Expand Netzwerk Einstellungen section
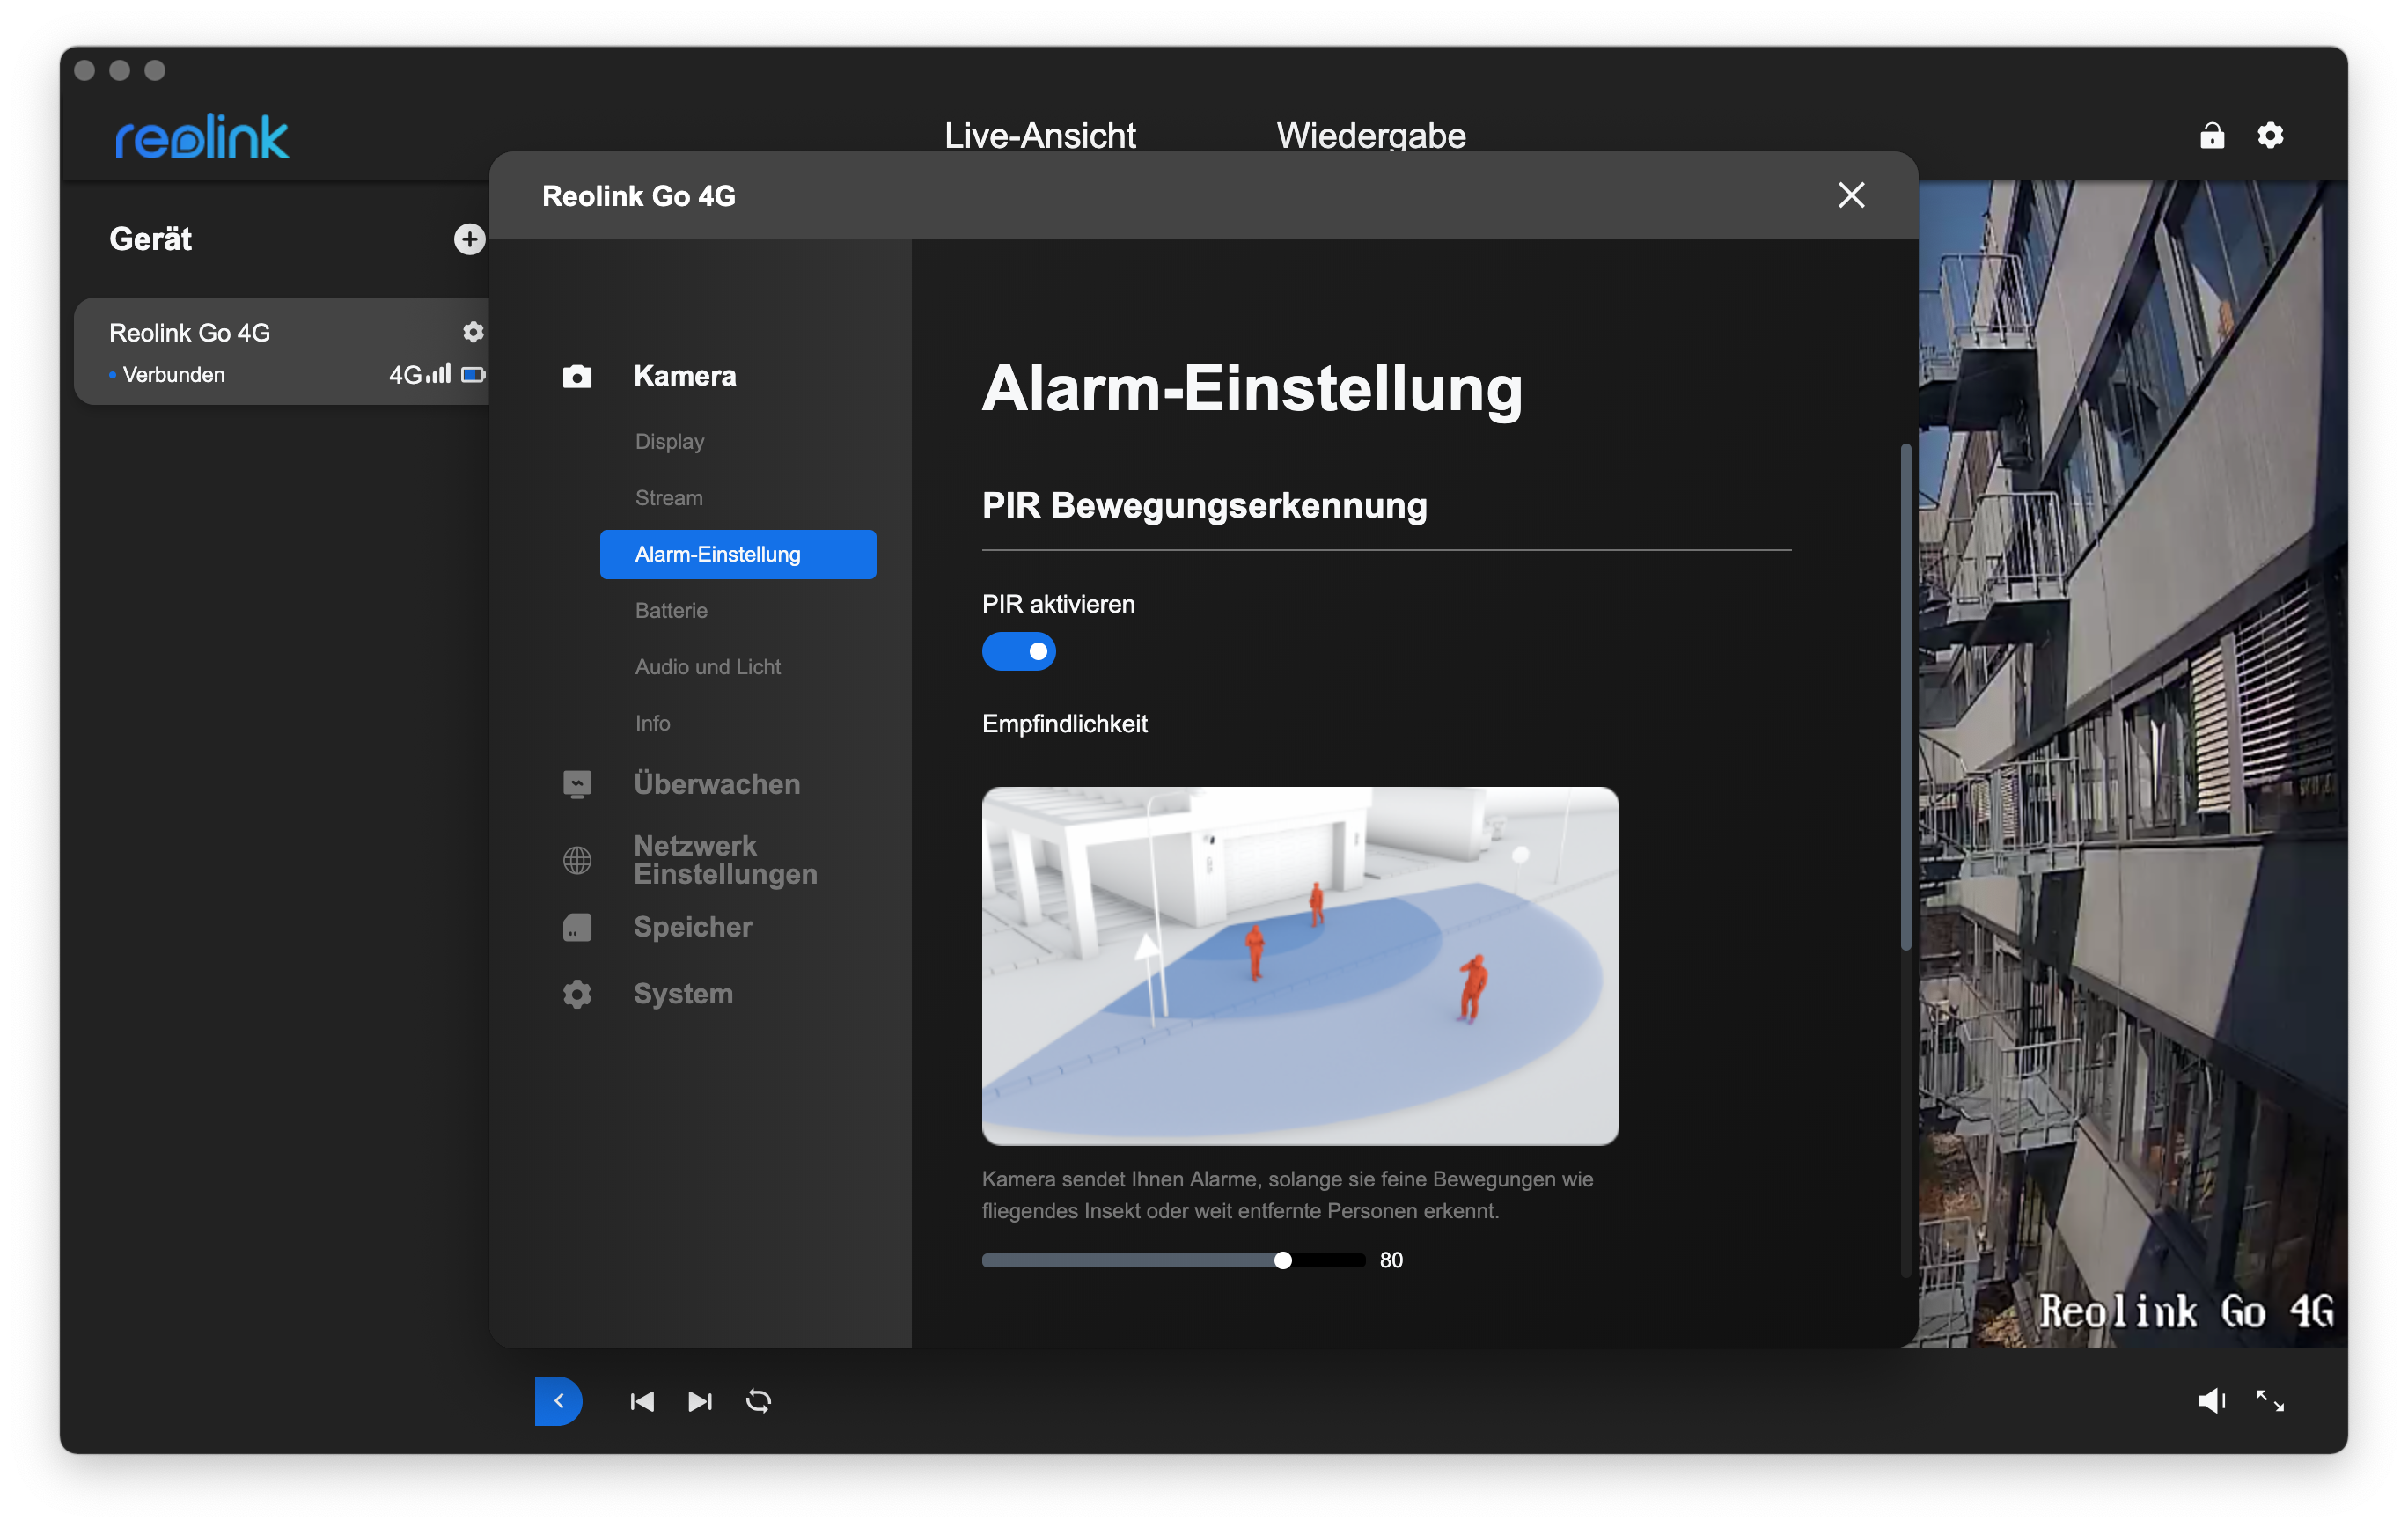This screenshot has height=1528, width=2408. click(x=725, y=860)
